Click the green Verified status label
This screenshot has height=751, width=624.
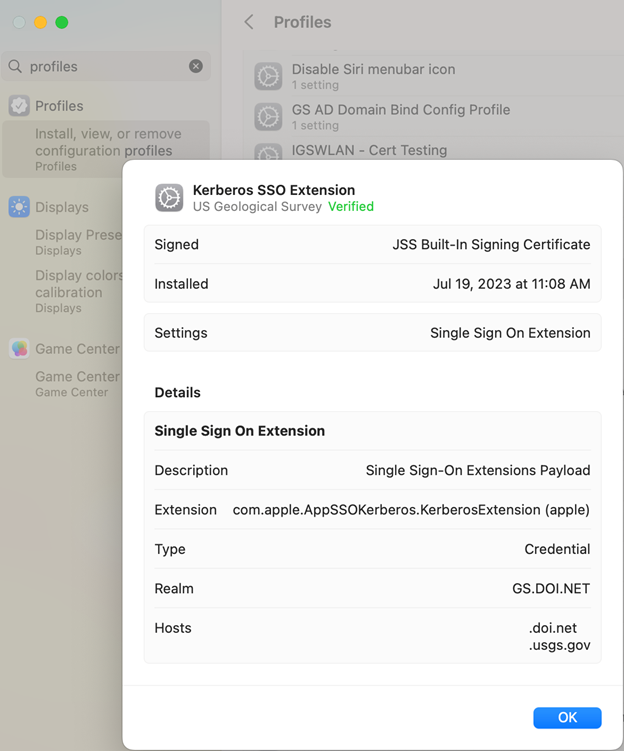pyautogui.click(x=351, y=206)
